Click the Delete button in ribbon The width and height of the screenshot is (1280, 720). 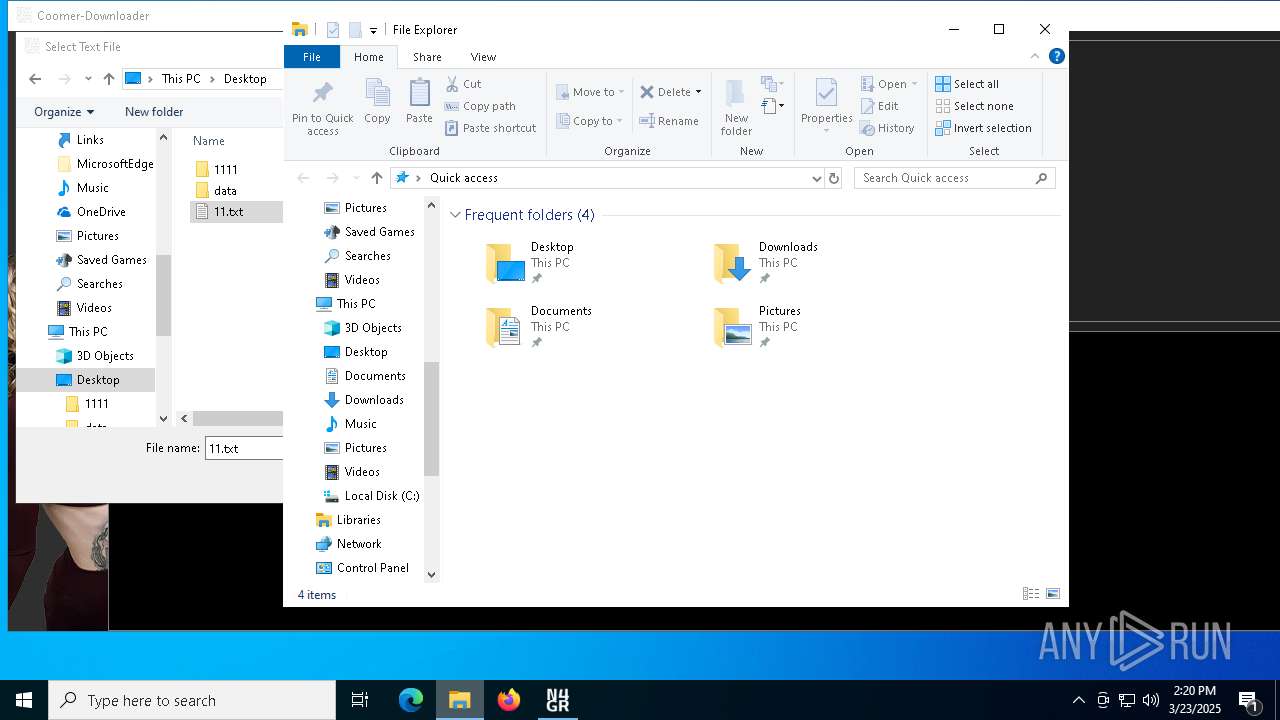click(x=665, y=92)
